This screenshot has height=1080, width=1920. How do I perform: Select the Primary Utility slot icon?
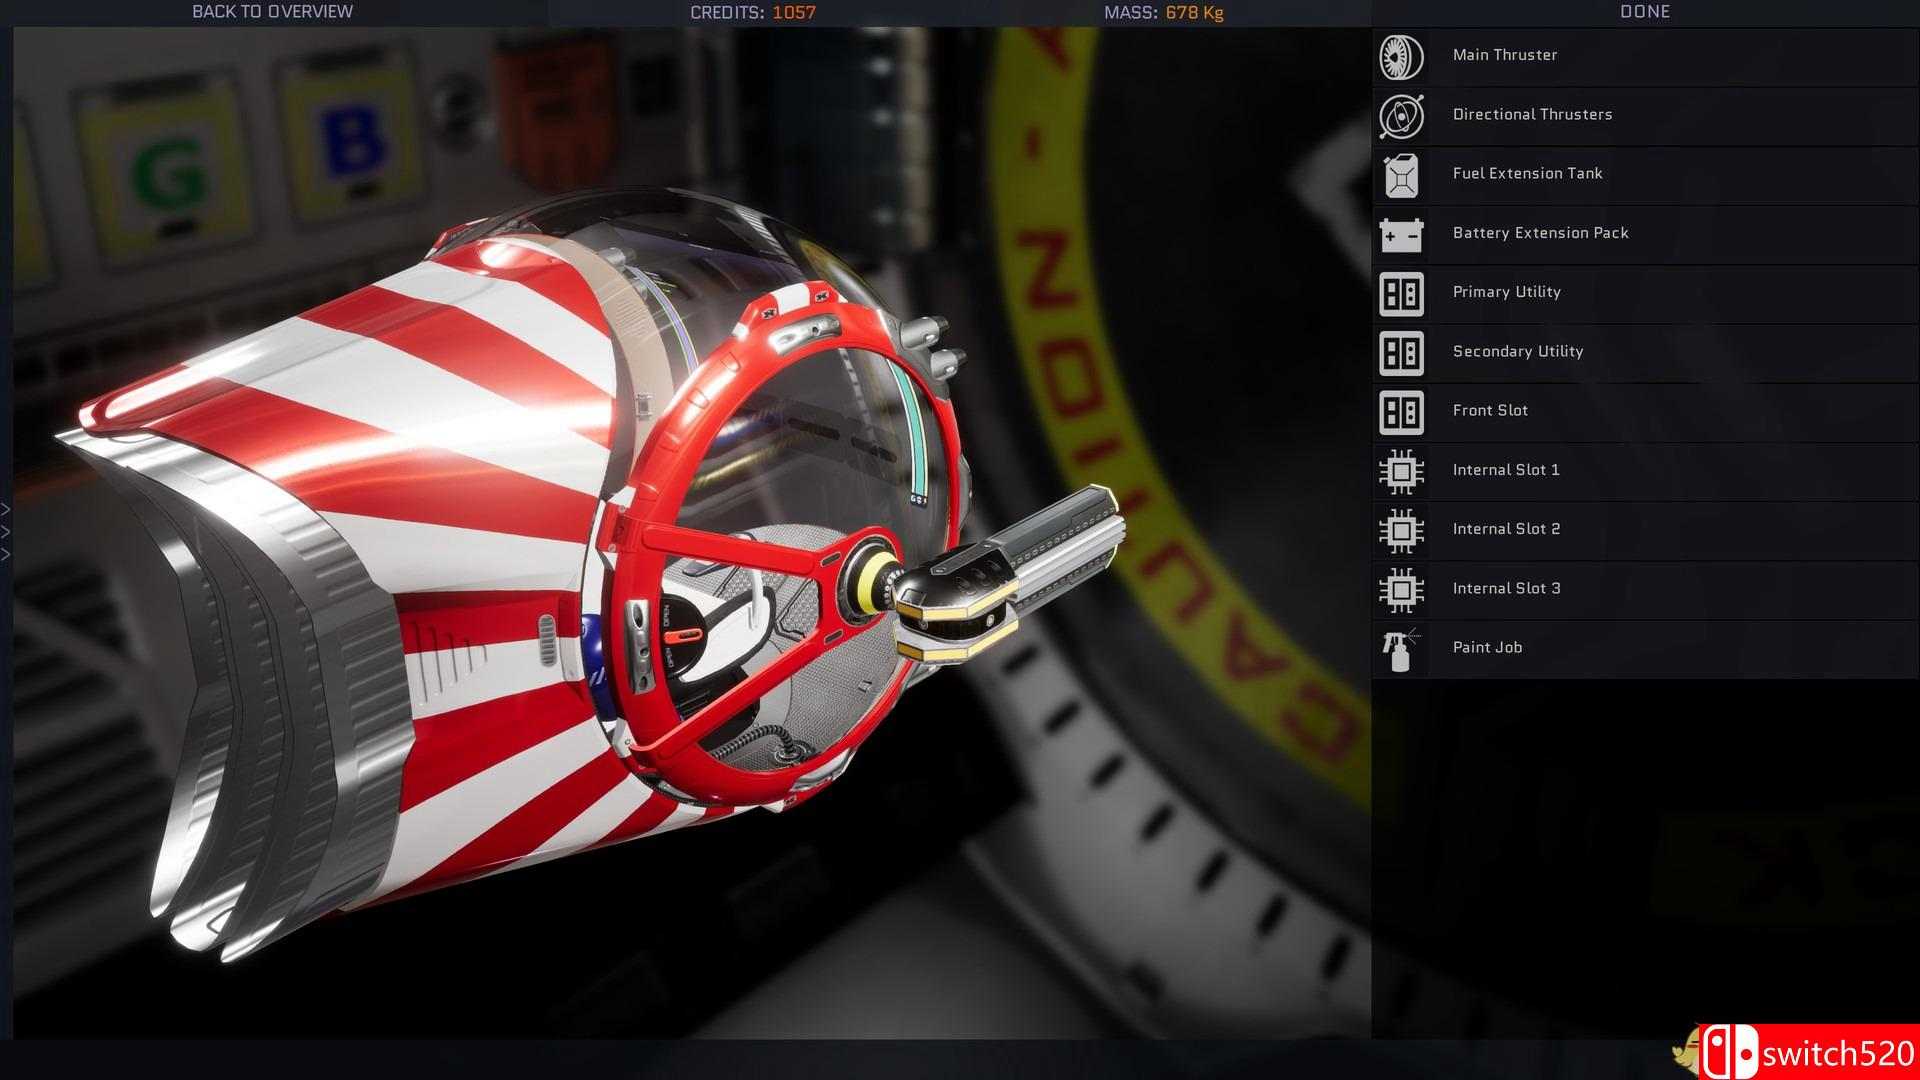pos(1401,294)
